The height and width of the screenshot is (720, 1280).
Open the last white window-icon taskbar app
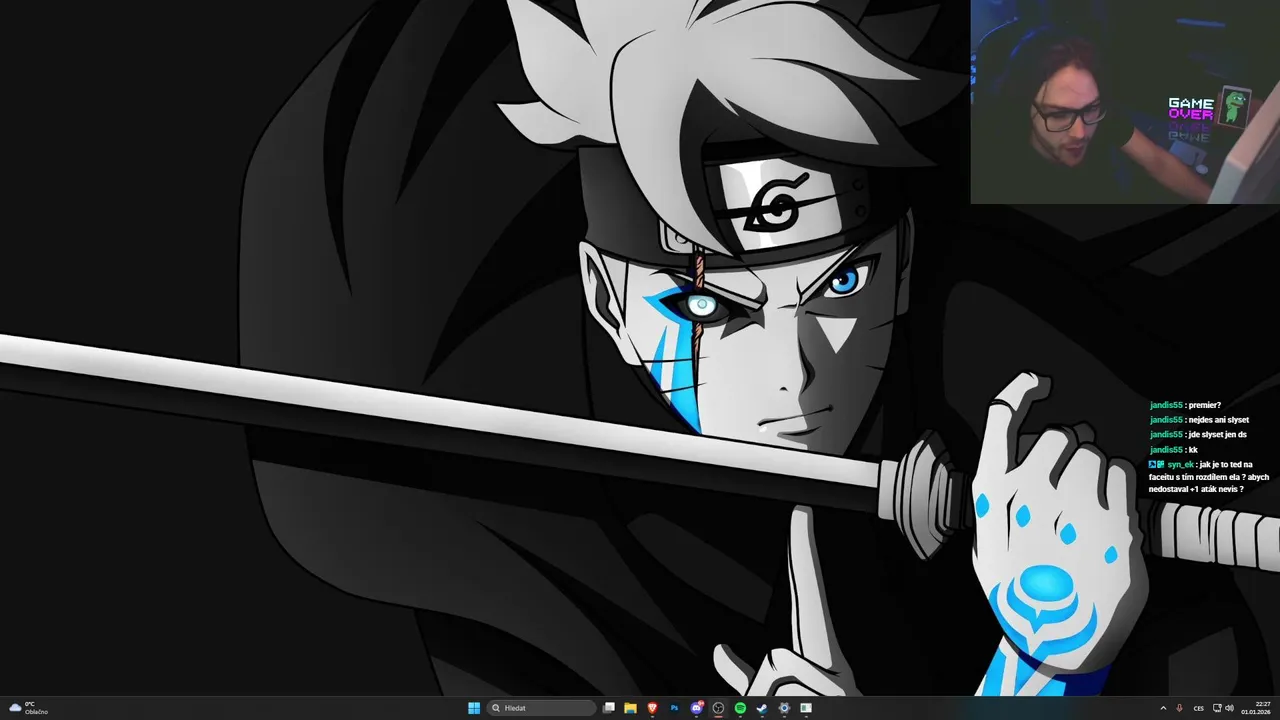coord(806,708)
